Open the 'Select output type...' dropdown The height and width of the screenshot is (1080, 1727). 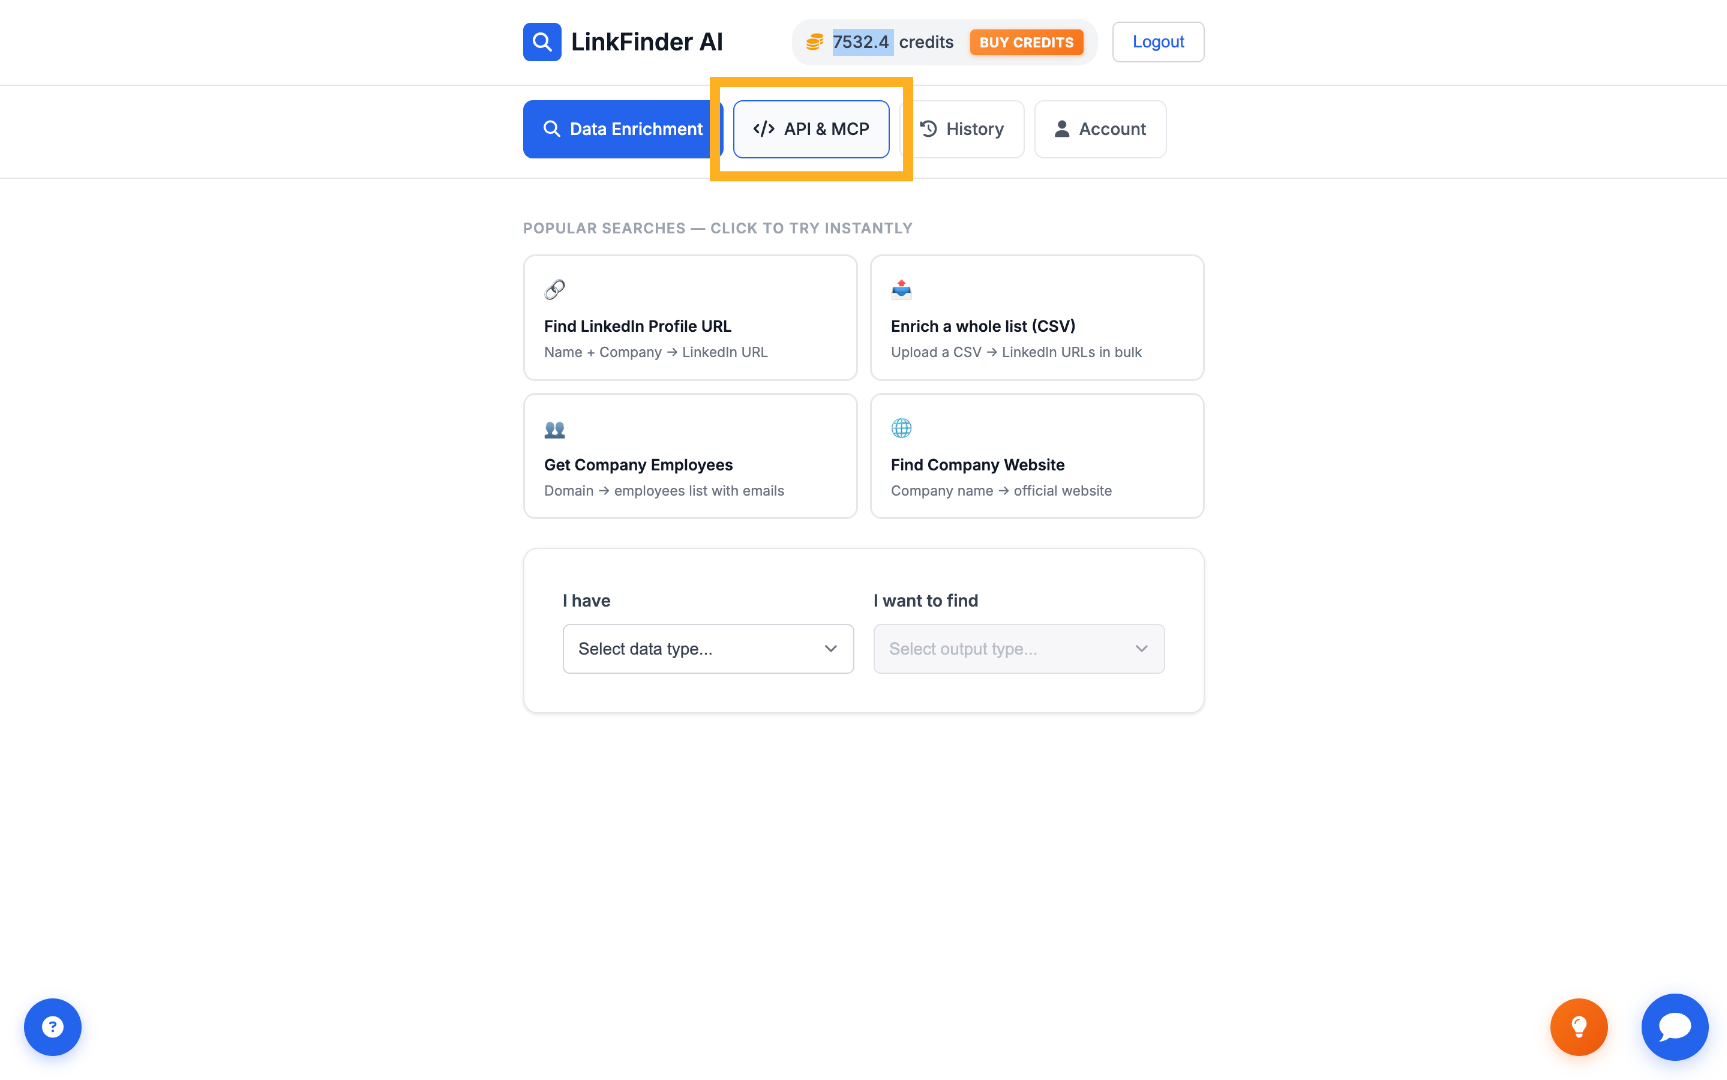tap(1019, 649)
